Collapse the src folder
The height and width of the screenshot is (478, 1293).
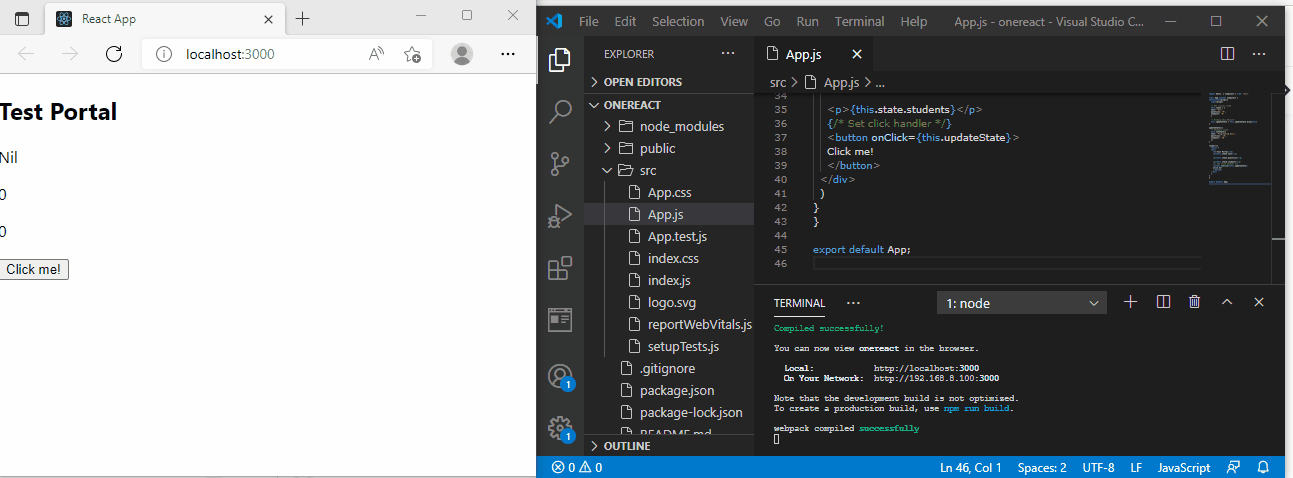click(668, 170)
